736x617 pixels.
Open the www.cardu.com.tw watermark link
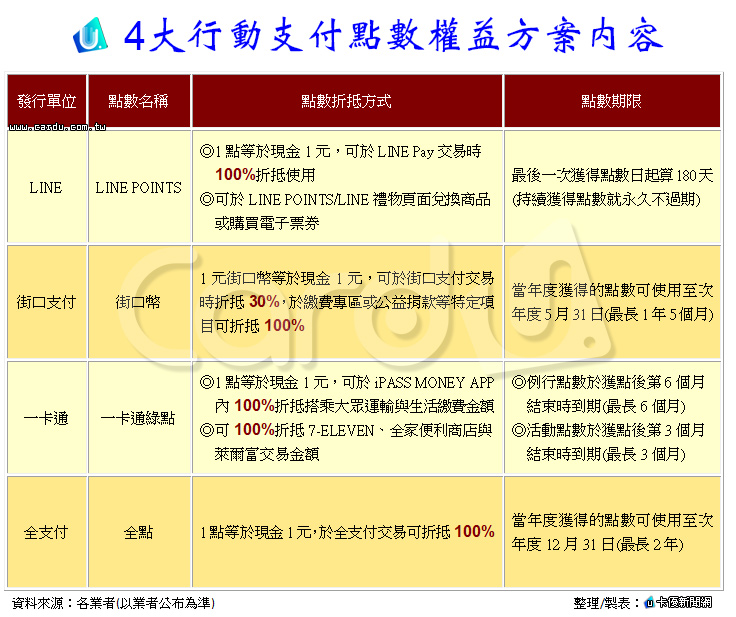59,128
